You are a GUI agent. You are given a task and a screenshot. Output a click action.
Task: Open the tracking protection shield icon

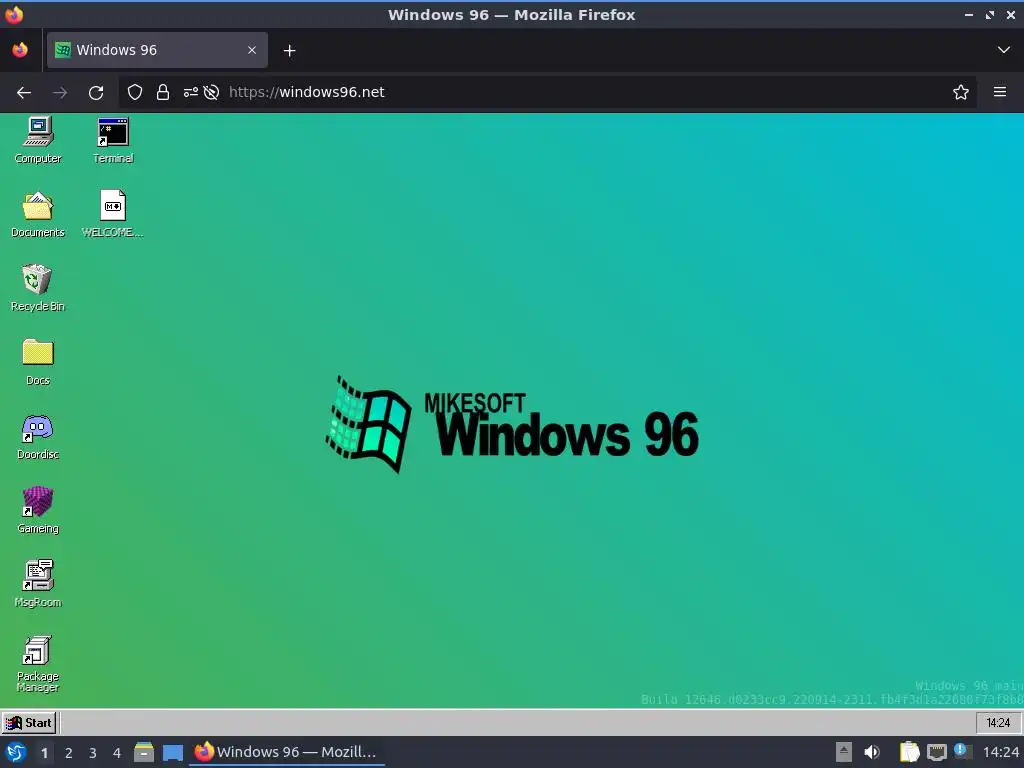pyautogui.click(x=135, y=92)
